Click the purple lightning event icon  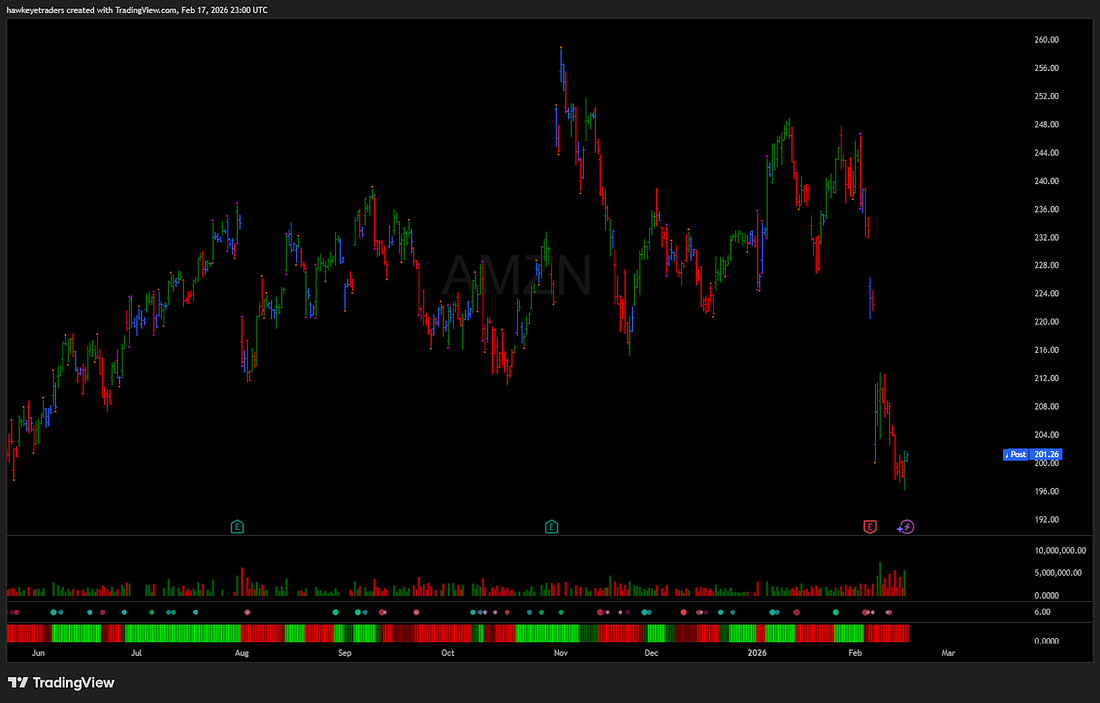pos(906,526)
